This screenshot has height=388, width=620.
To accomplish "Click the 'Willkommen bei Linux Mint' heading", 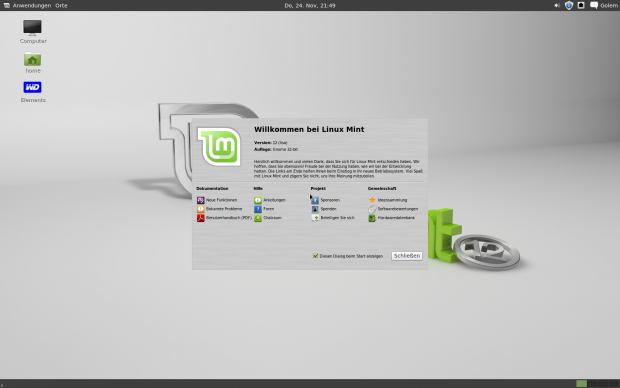I will 309,129.
